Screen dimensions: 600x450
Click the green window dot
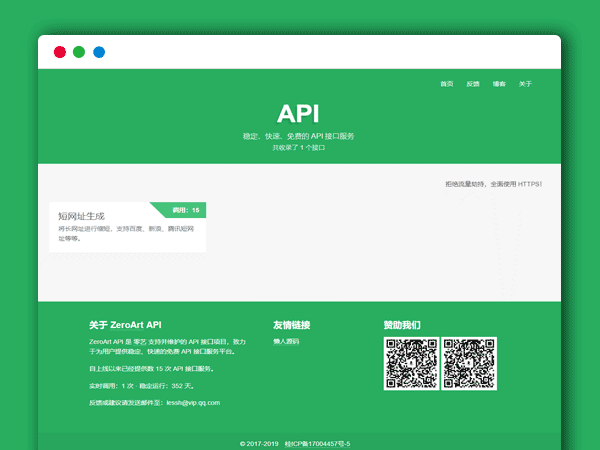(x=79, y=52)
